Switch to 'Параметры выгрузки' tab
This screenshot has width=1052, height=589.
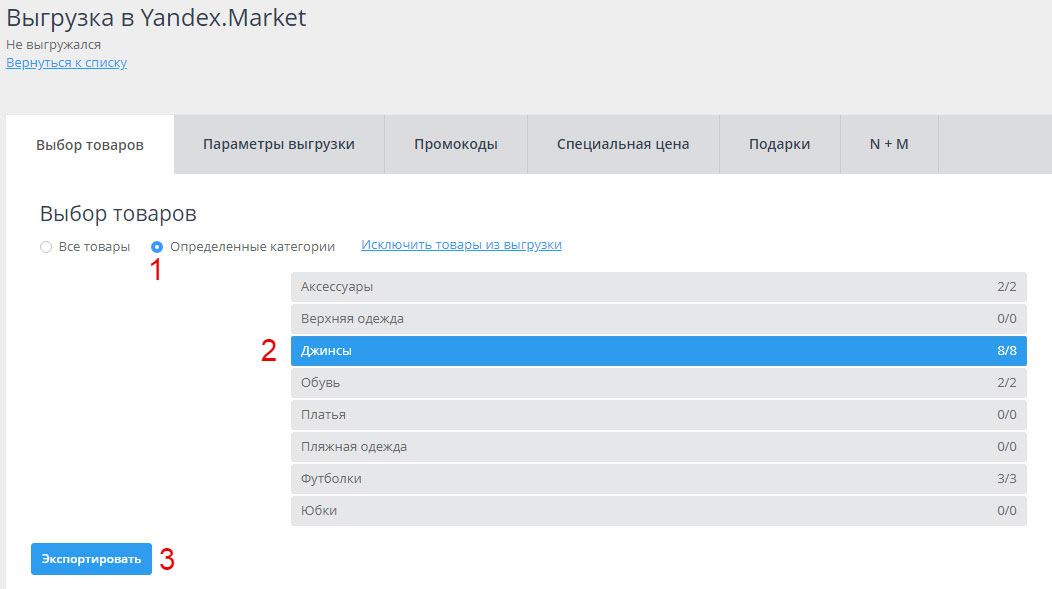click(279, 144)
